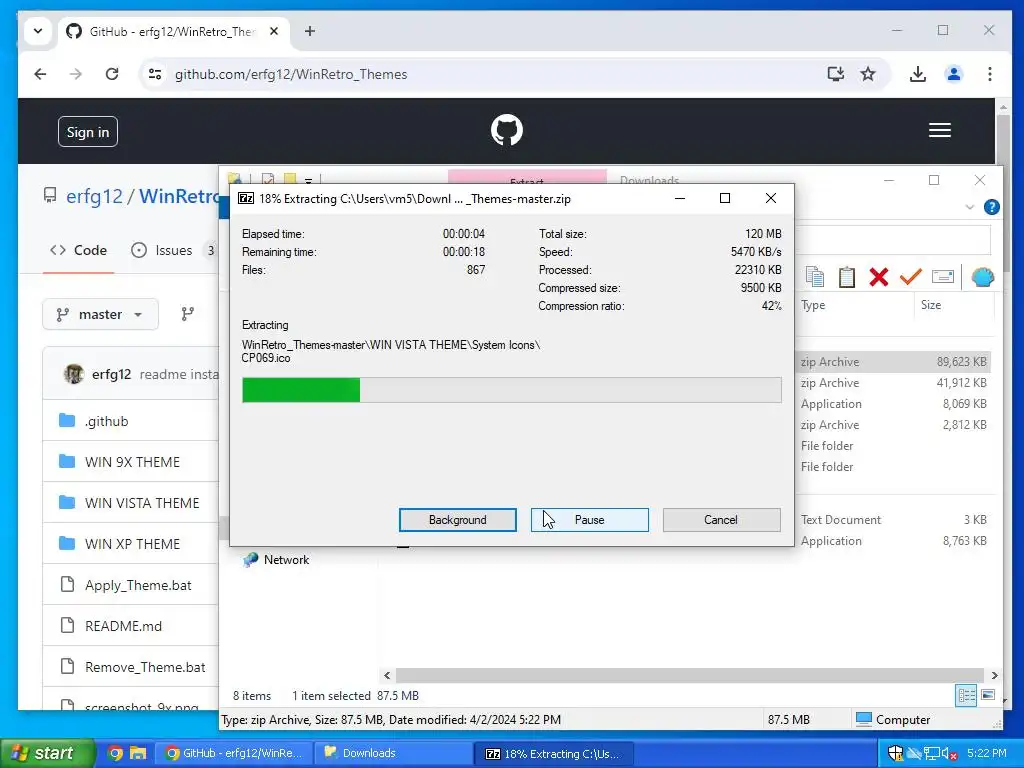Click the network tray icon

[932, 753]
